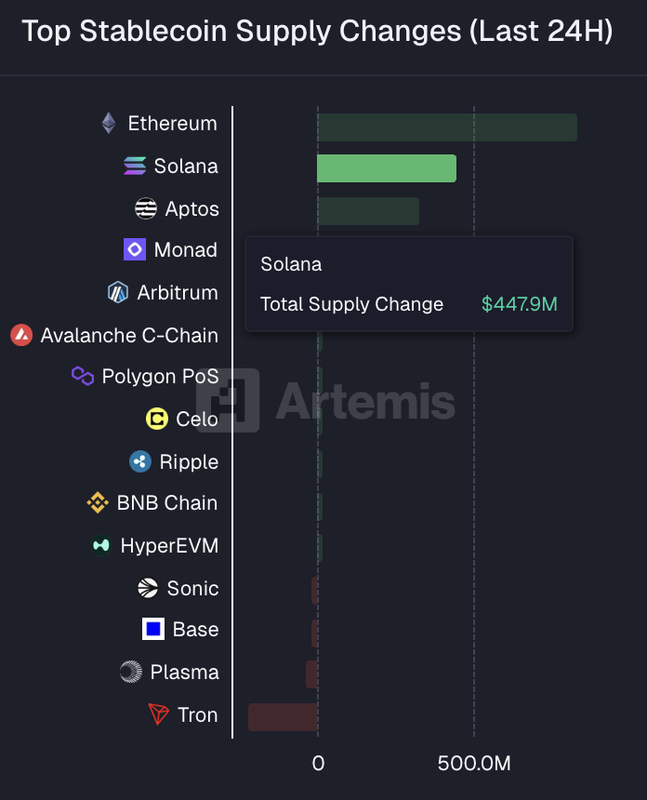This screenshot has height=800, width=647.
Task: Select the Aptos supply change bar
Action: point(368,211)
